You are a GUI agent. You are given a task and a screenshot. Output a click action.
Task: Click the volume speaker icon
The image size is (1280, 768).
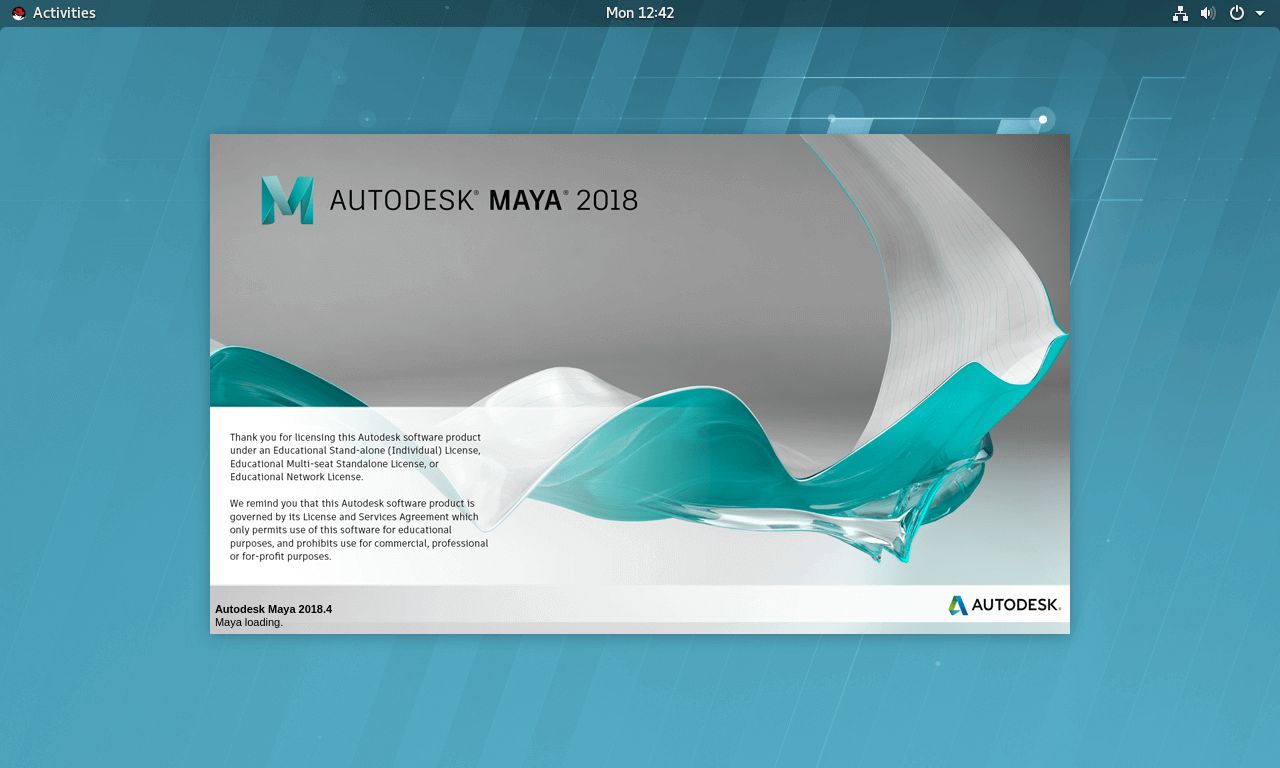pyautogui.click(x=1207, y=13)
